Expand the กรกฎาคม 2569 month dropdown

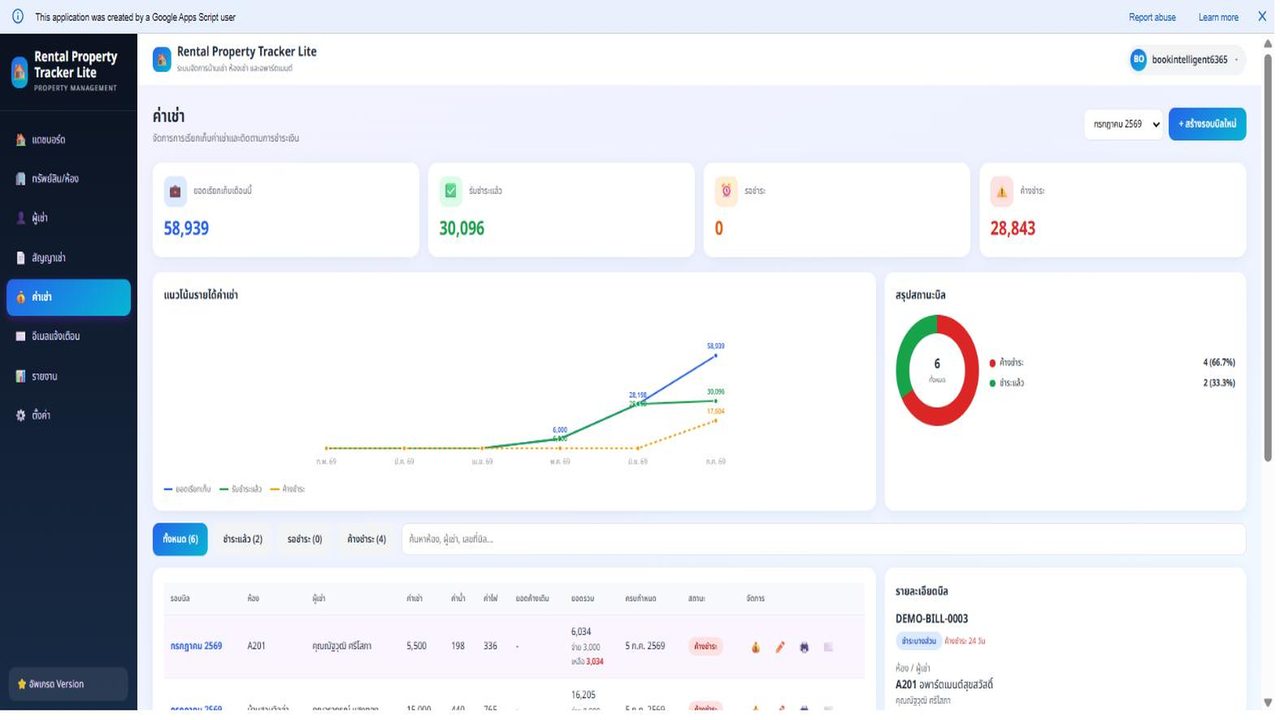tap(1125, 124)
